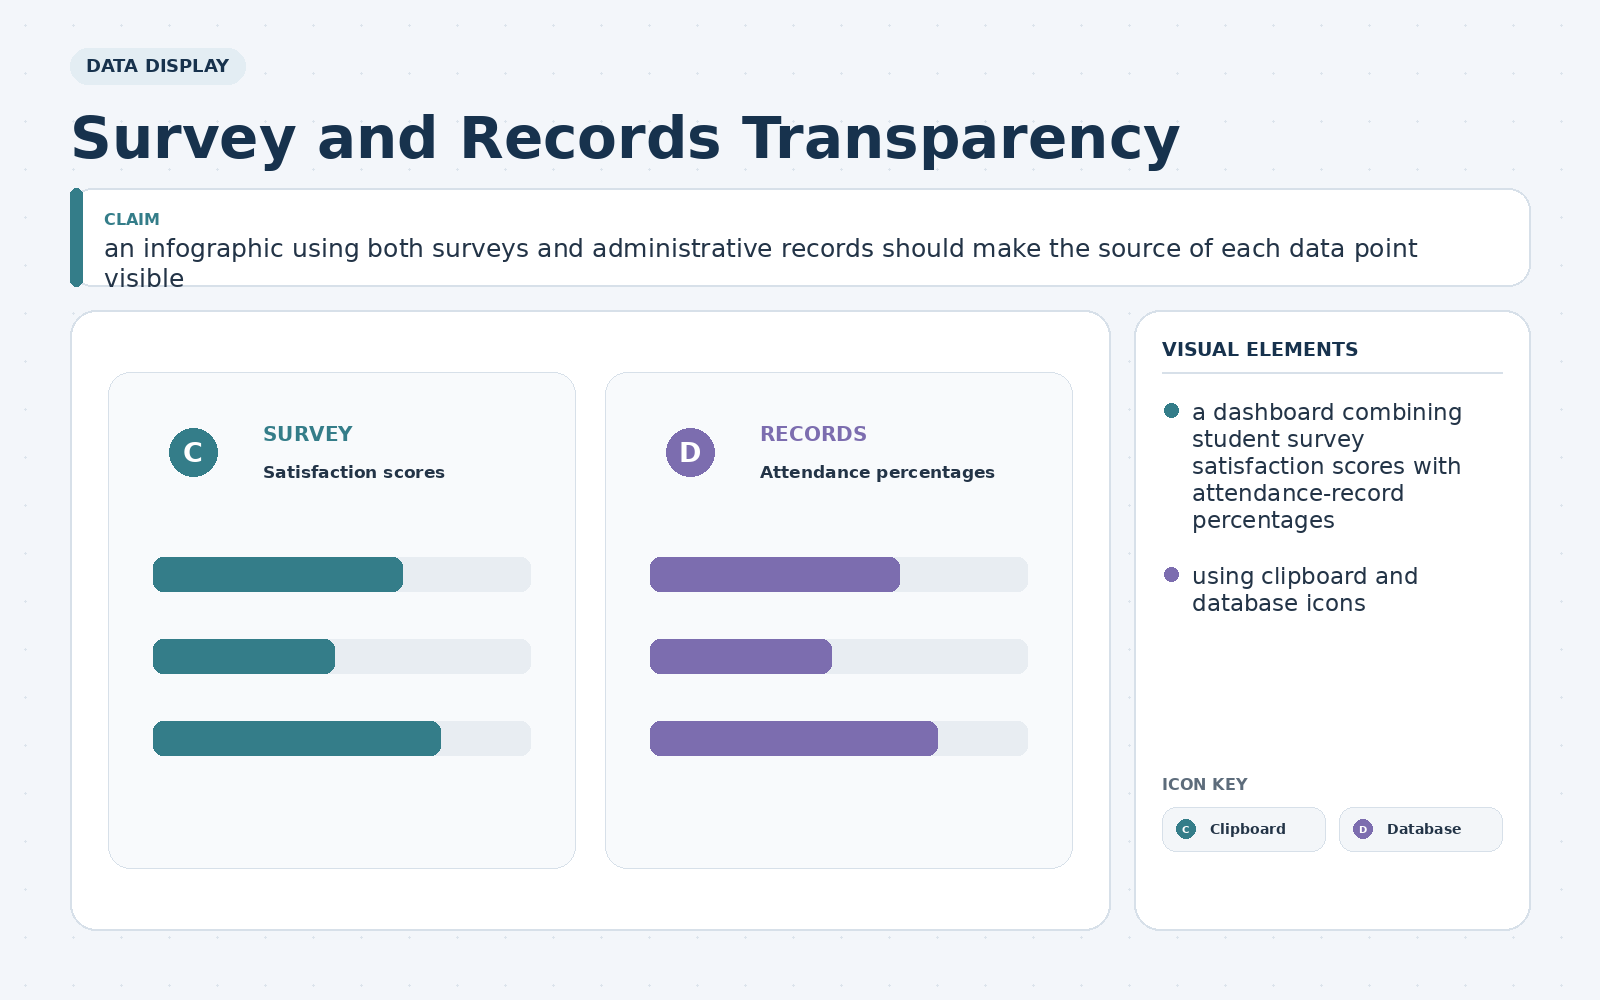Click the mid-length purple records bar

pyautogui.click(x=775, y=574)
